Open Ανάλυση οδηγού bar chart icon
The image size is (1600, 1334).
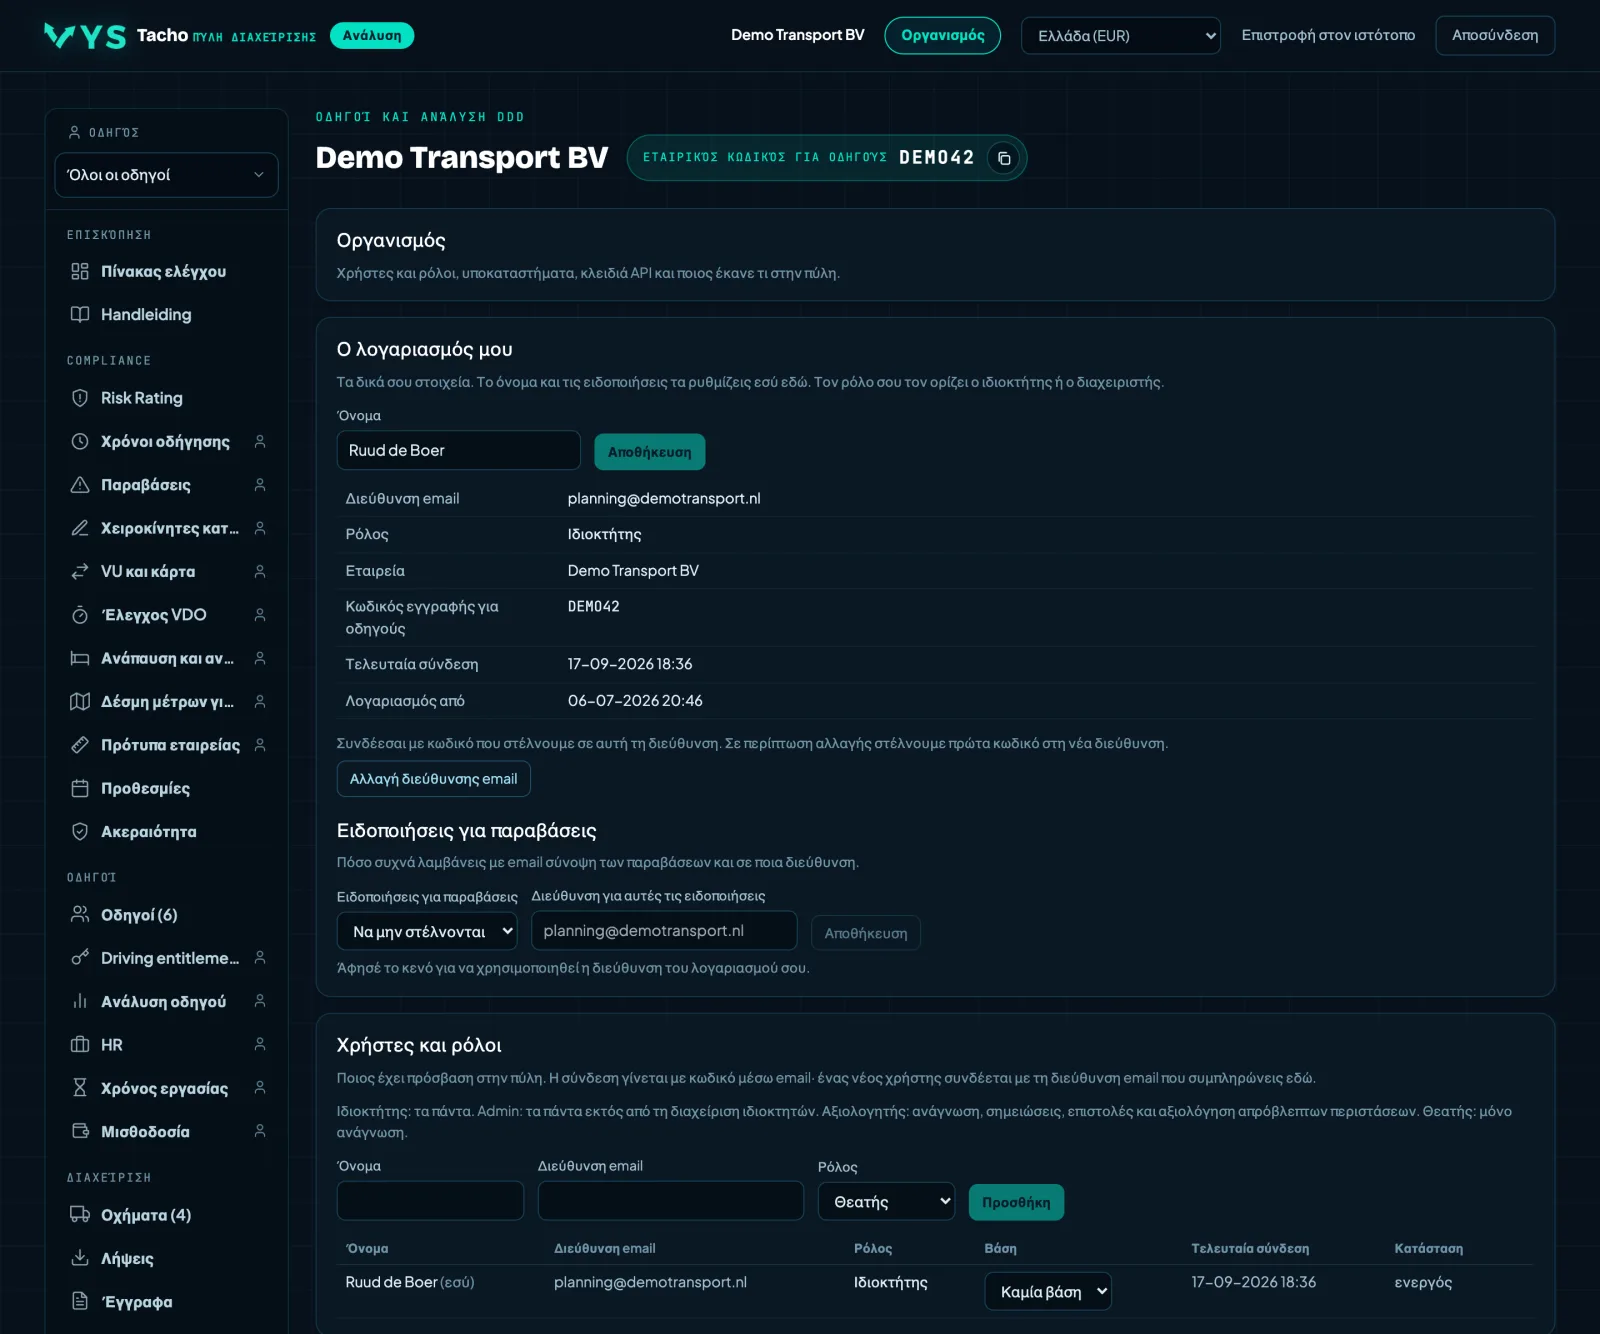pos(80,1001)
